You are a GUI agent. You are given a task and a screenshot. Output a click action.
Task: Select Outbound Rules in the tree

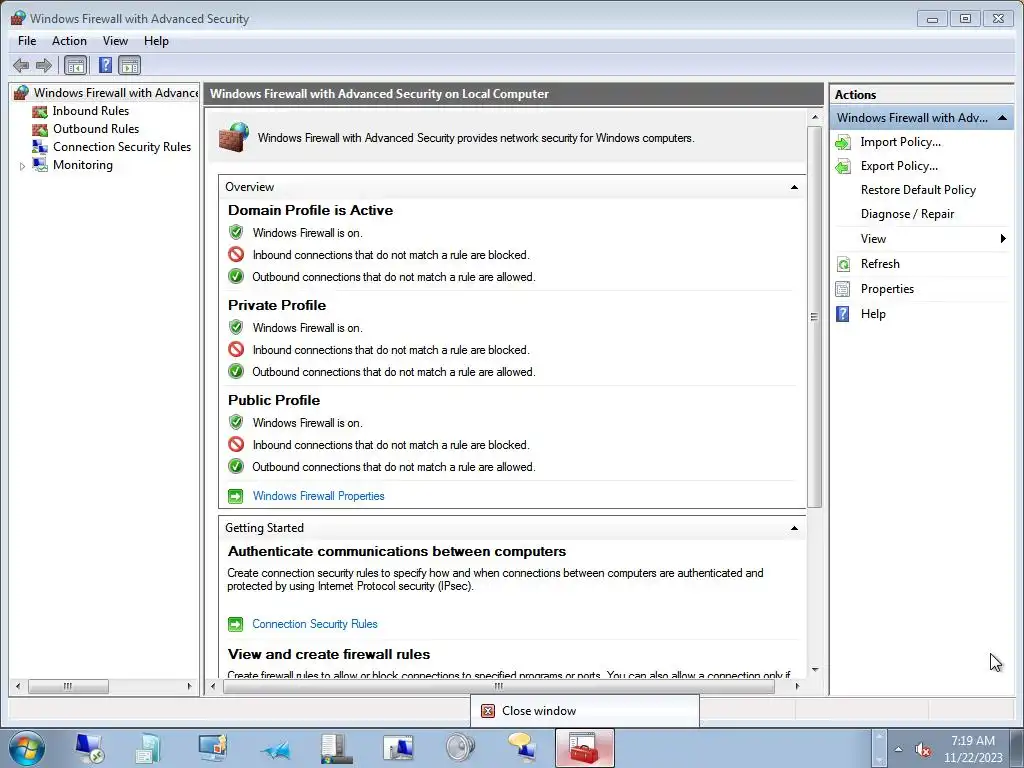pos(96,129)
